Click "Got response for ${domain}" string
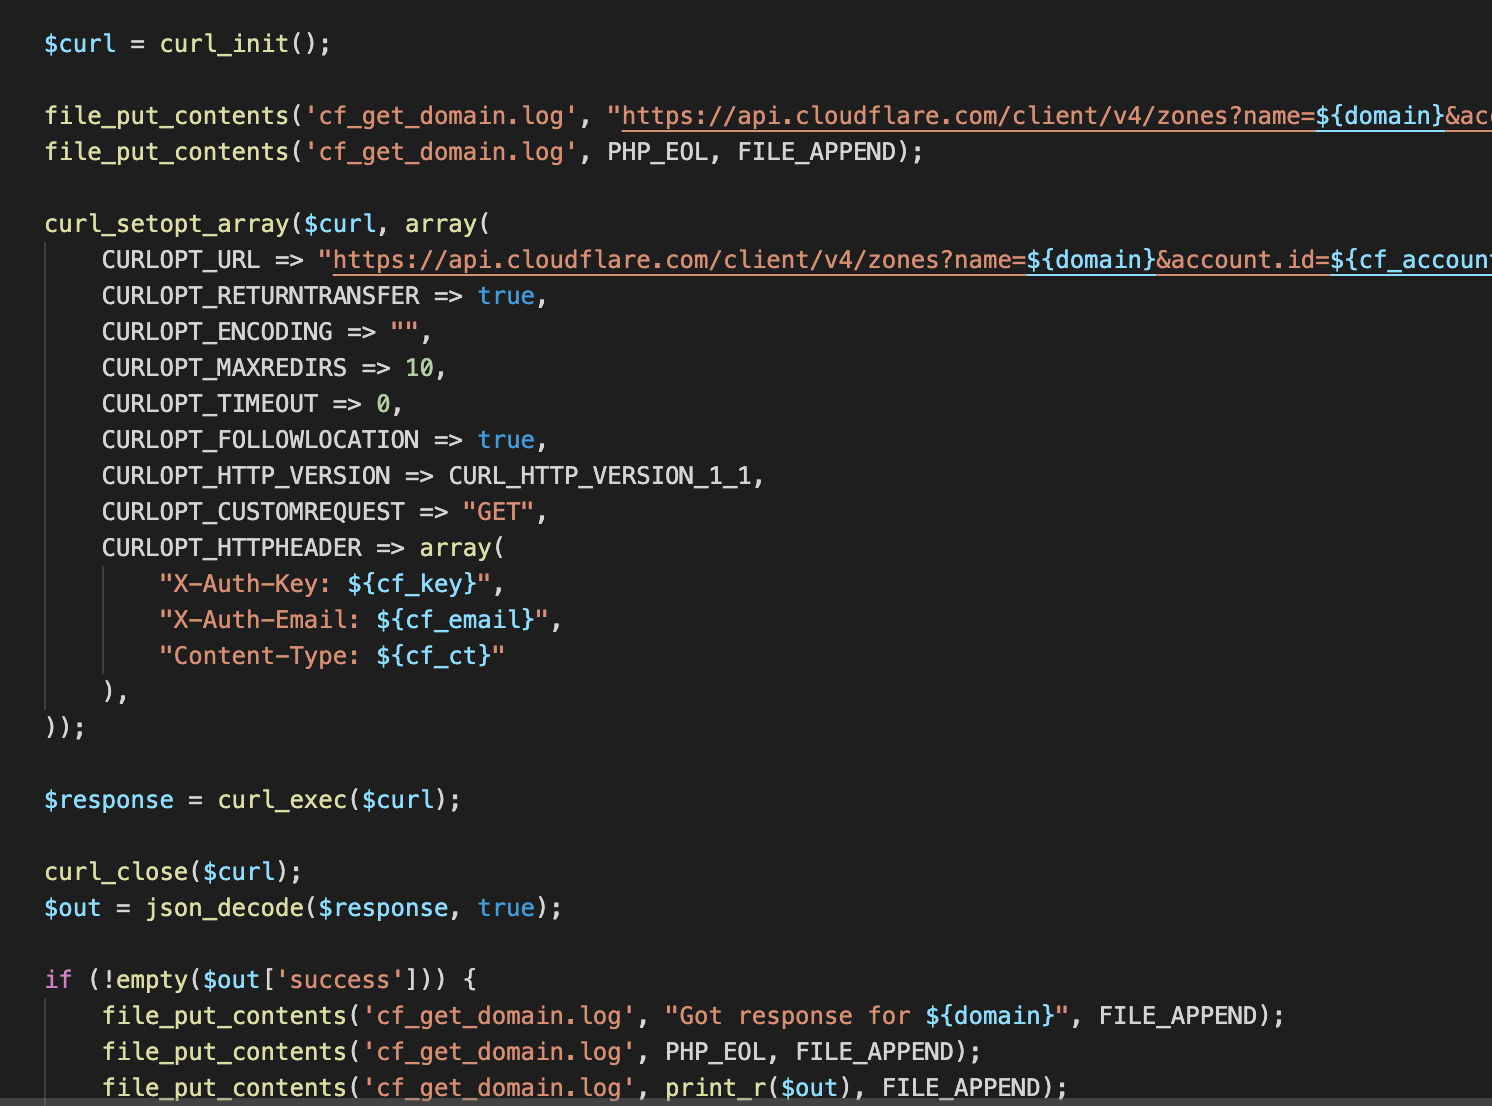 point(867,1016)
